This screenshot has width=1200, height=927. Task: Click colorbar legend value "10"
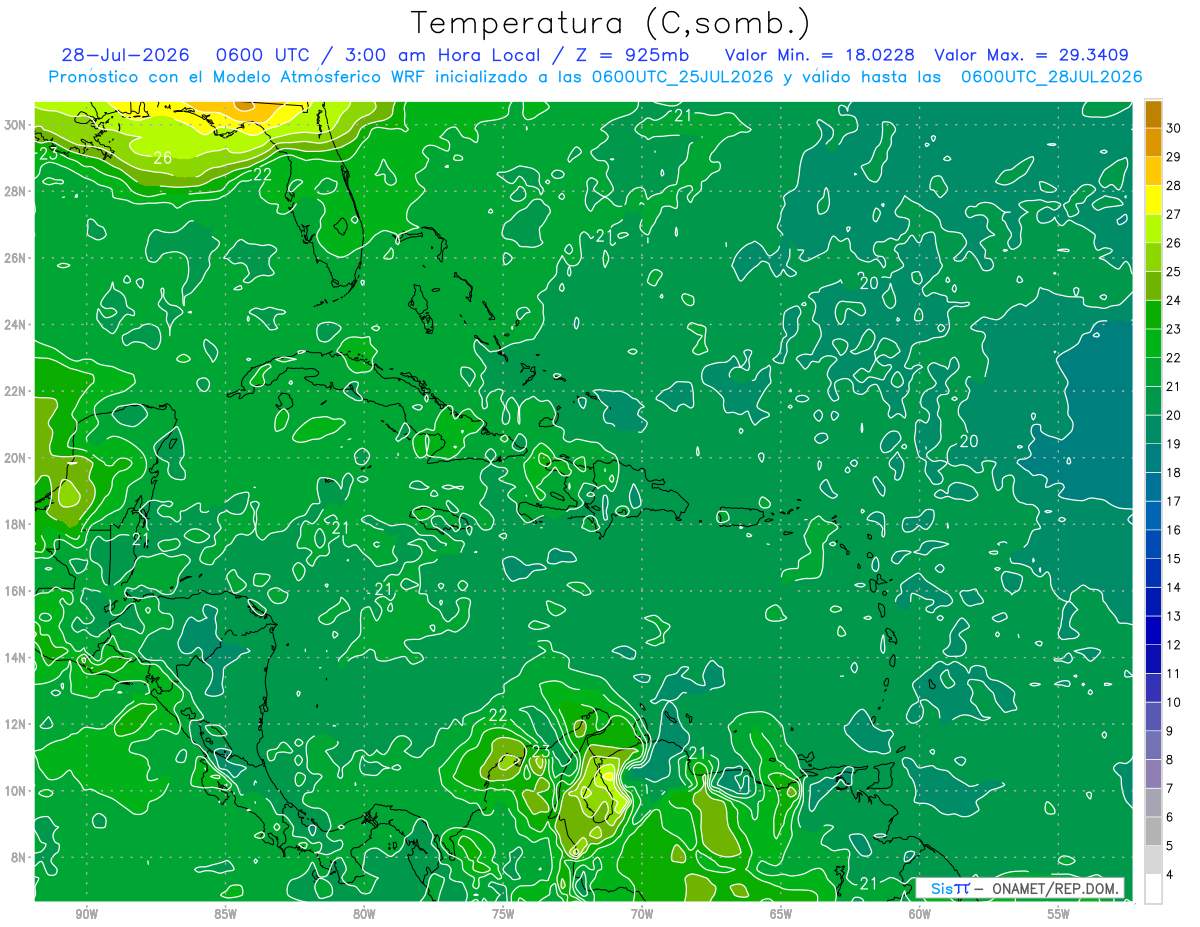point(1174,702)
